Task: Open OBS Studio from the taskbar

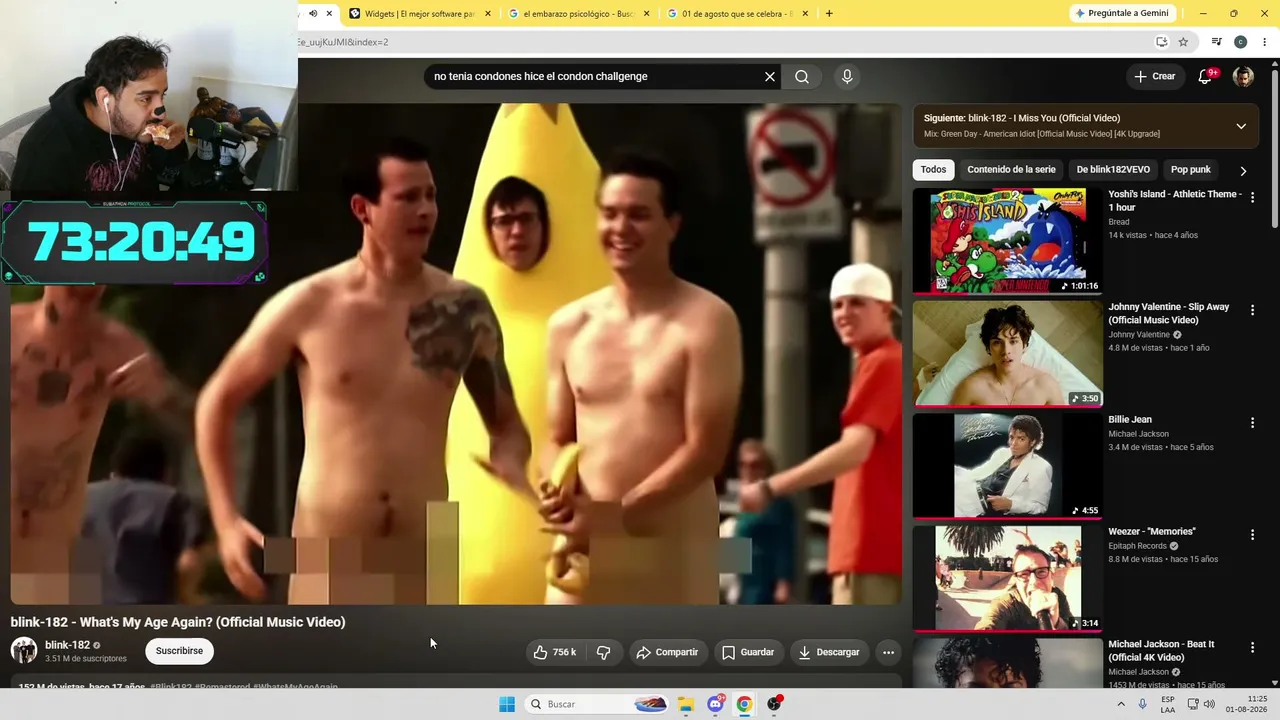Action: pos(774,704)
